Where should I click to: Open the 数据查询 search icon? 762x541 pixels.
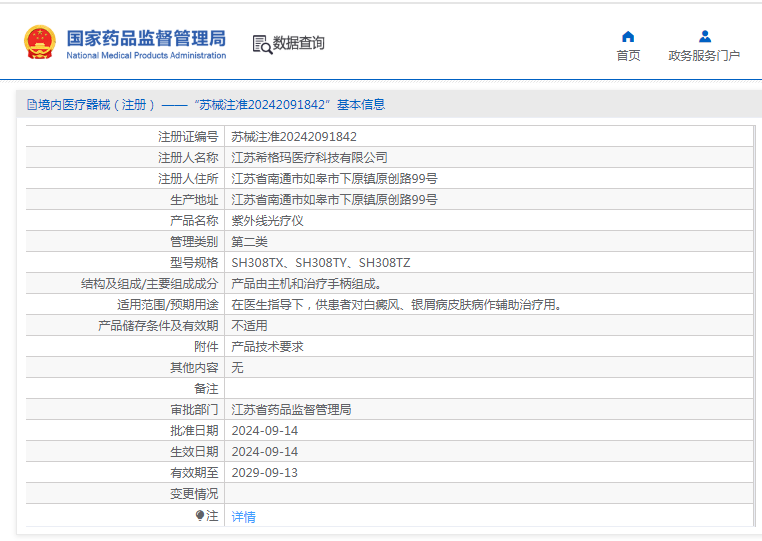(x=262, y=44)
